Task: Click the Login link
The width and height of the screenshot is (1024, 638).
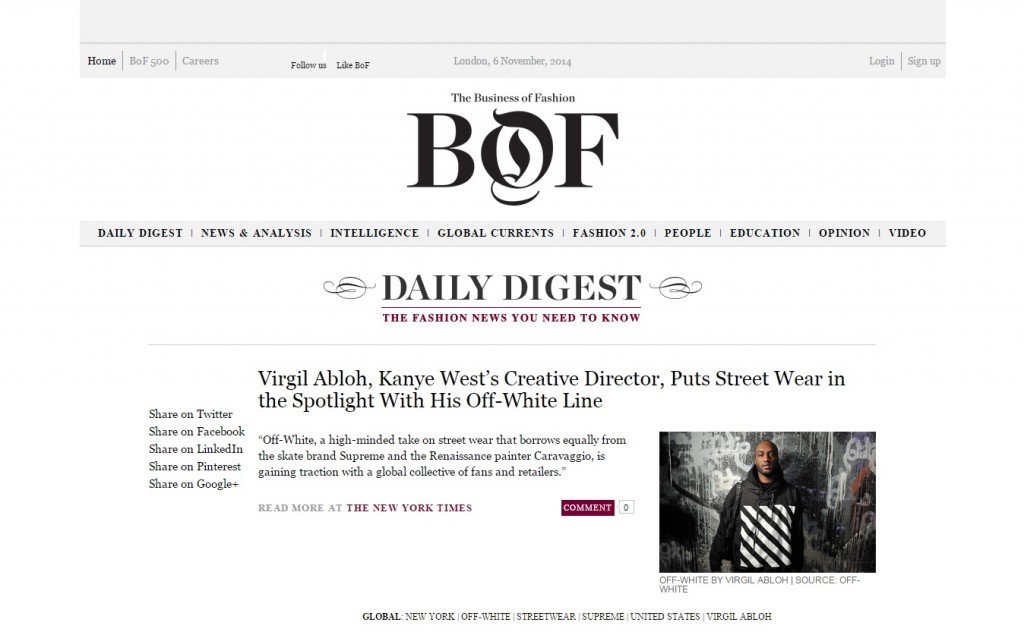Action: [881, 61]
